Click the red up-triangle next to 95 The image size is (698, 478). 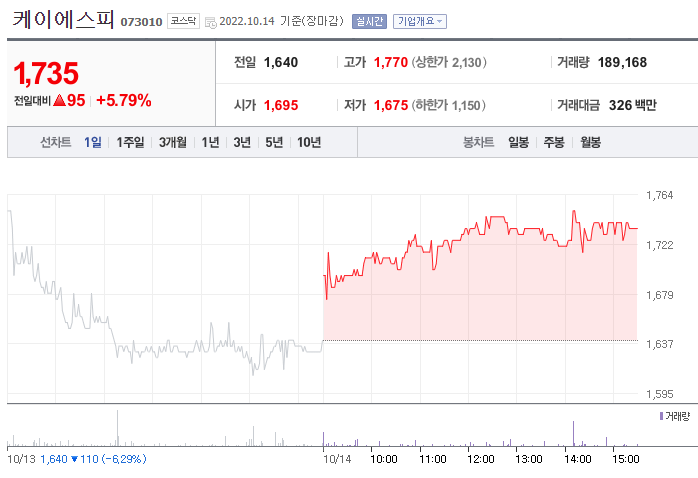pyautogui.click(x=59, y=101)
